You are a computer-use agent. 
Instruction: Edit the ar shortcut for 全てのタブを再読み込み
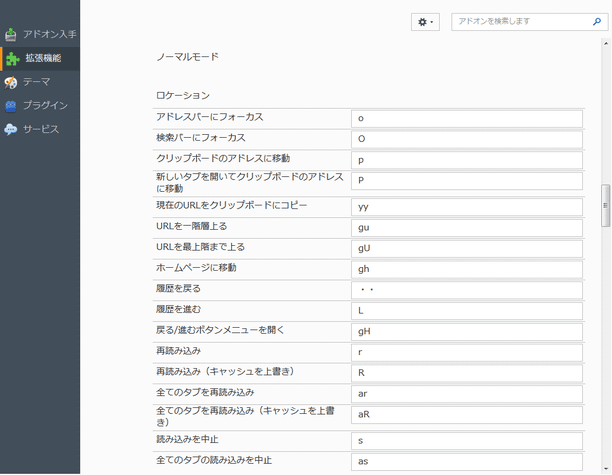(x=467, y=394)
